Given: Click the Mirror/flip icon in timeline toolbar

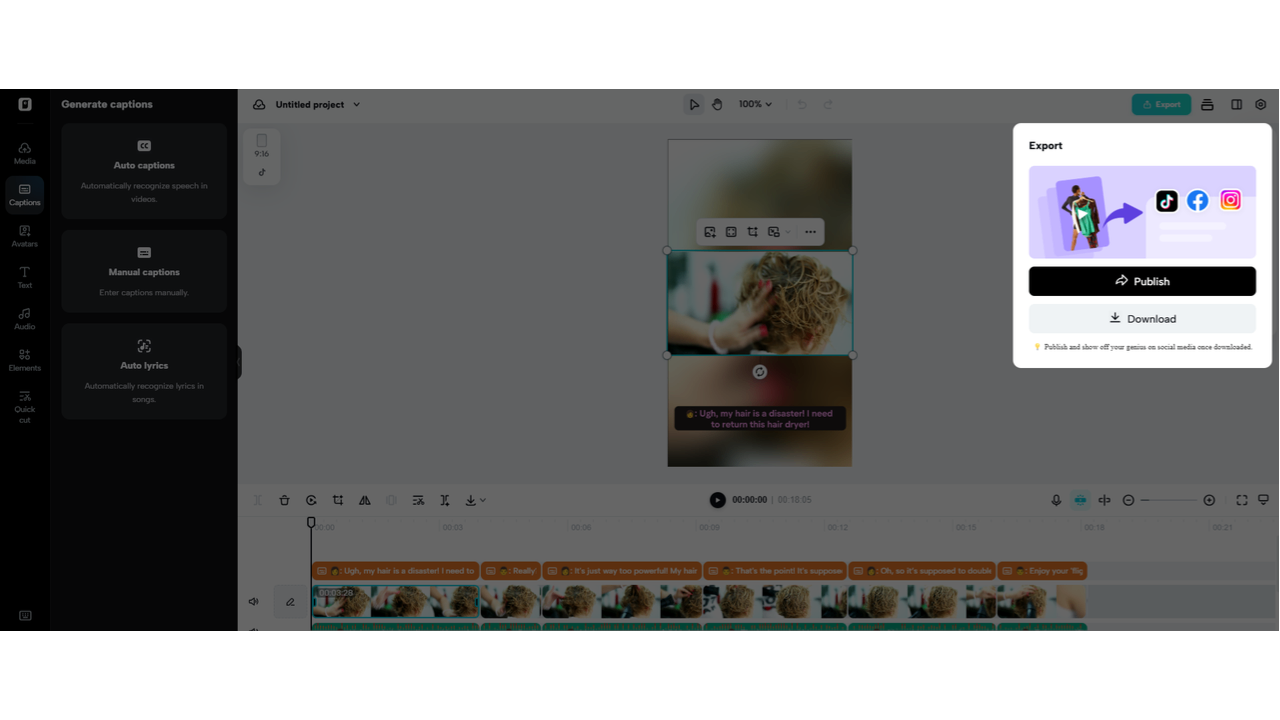Looking at the screenshot, I should (364, 500).
